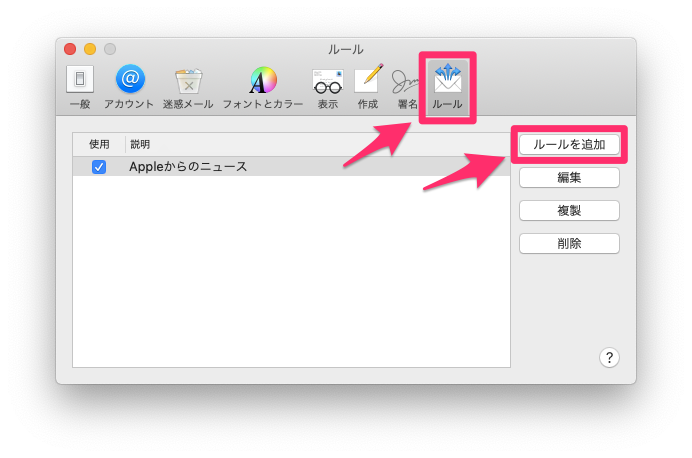Click the ルールを追加 button

pos(569,144)
